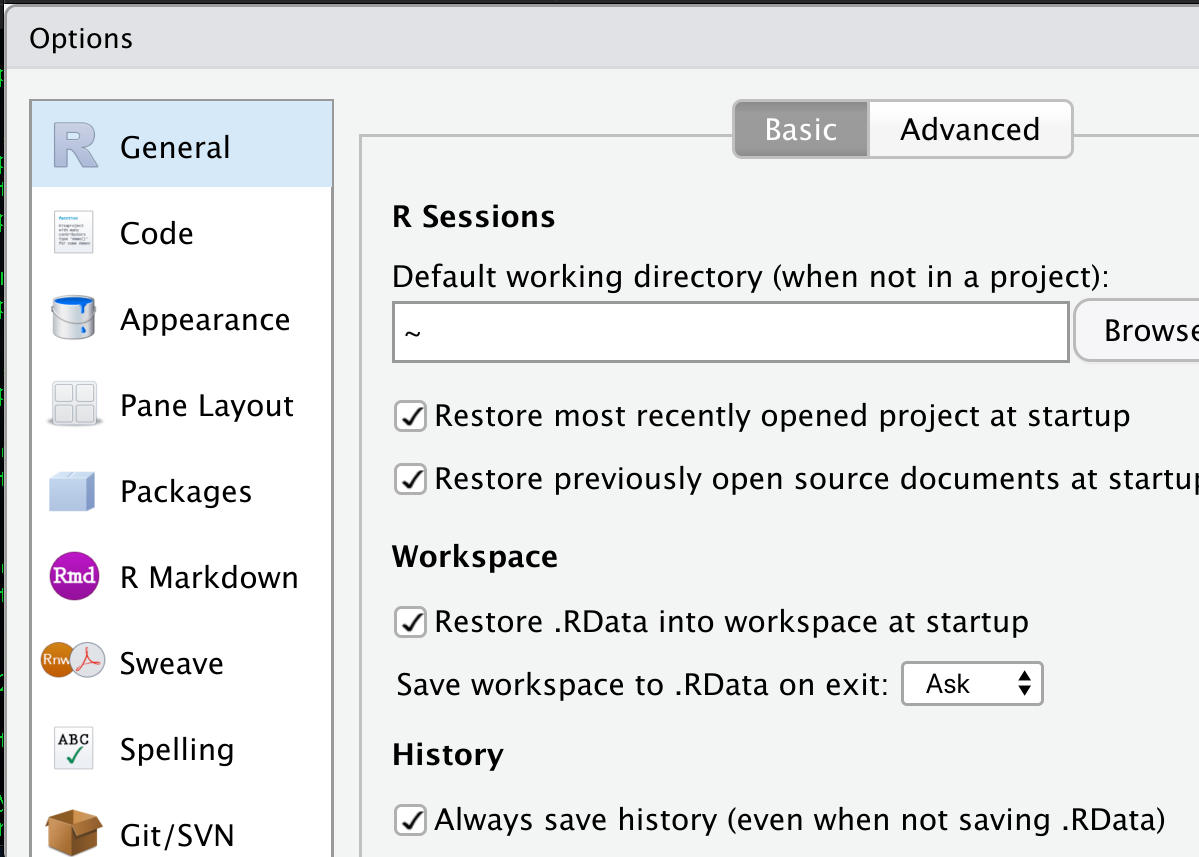Select the Code settings icon
The height and width of the screenshot is (857, 1199).
(73, 232)
